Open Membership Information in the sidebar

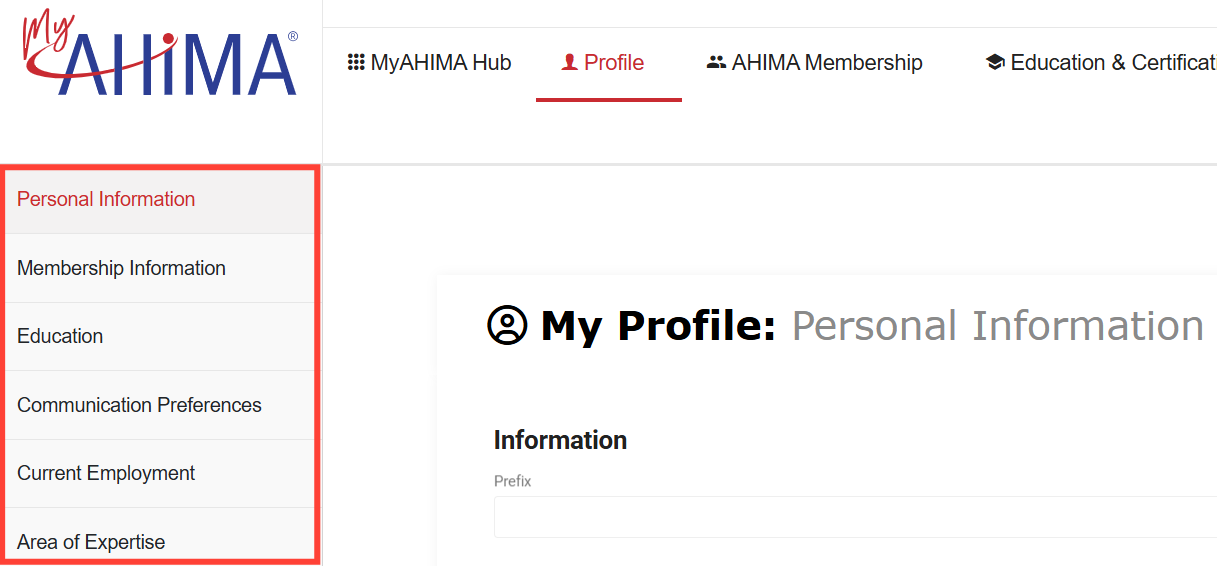click(121, 268)
